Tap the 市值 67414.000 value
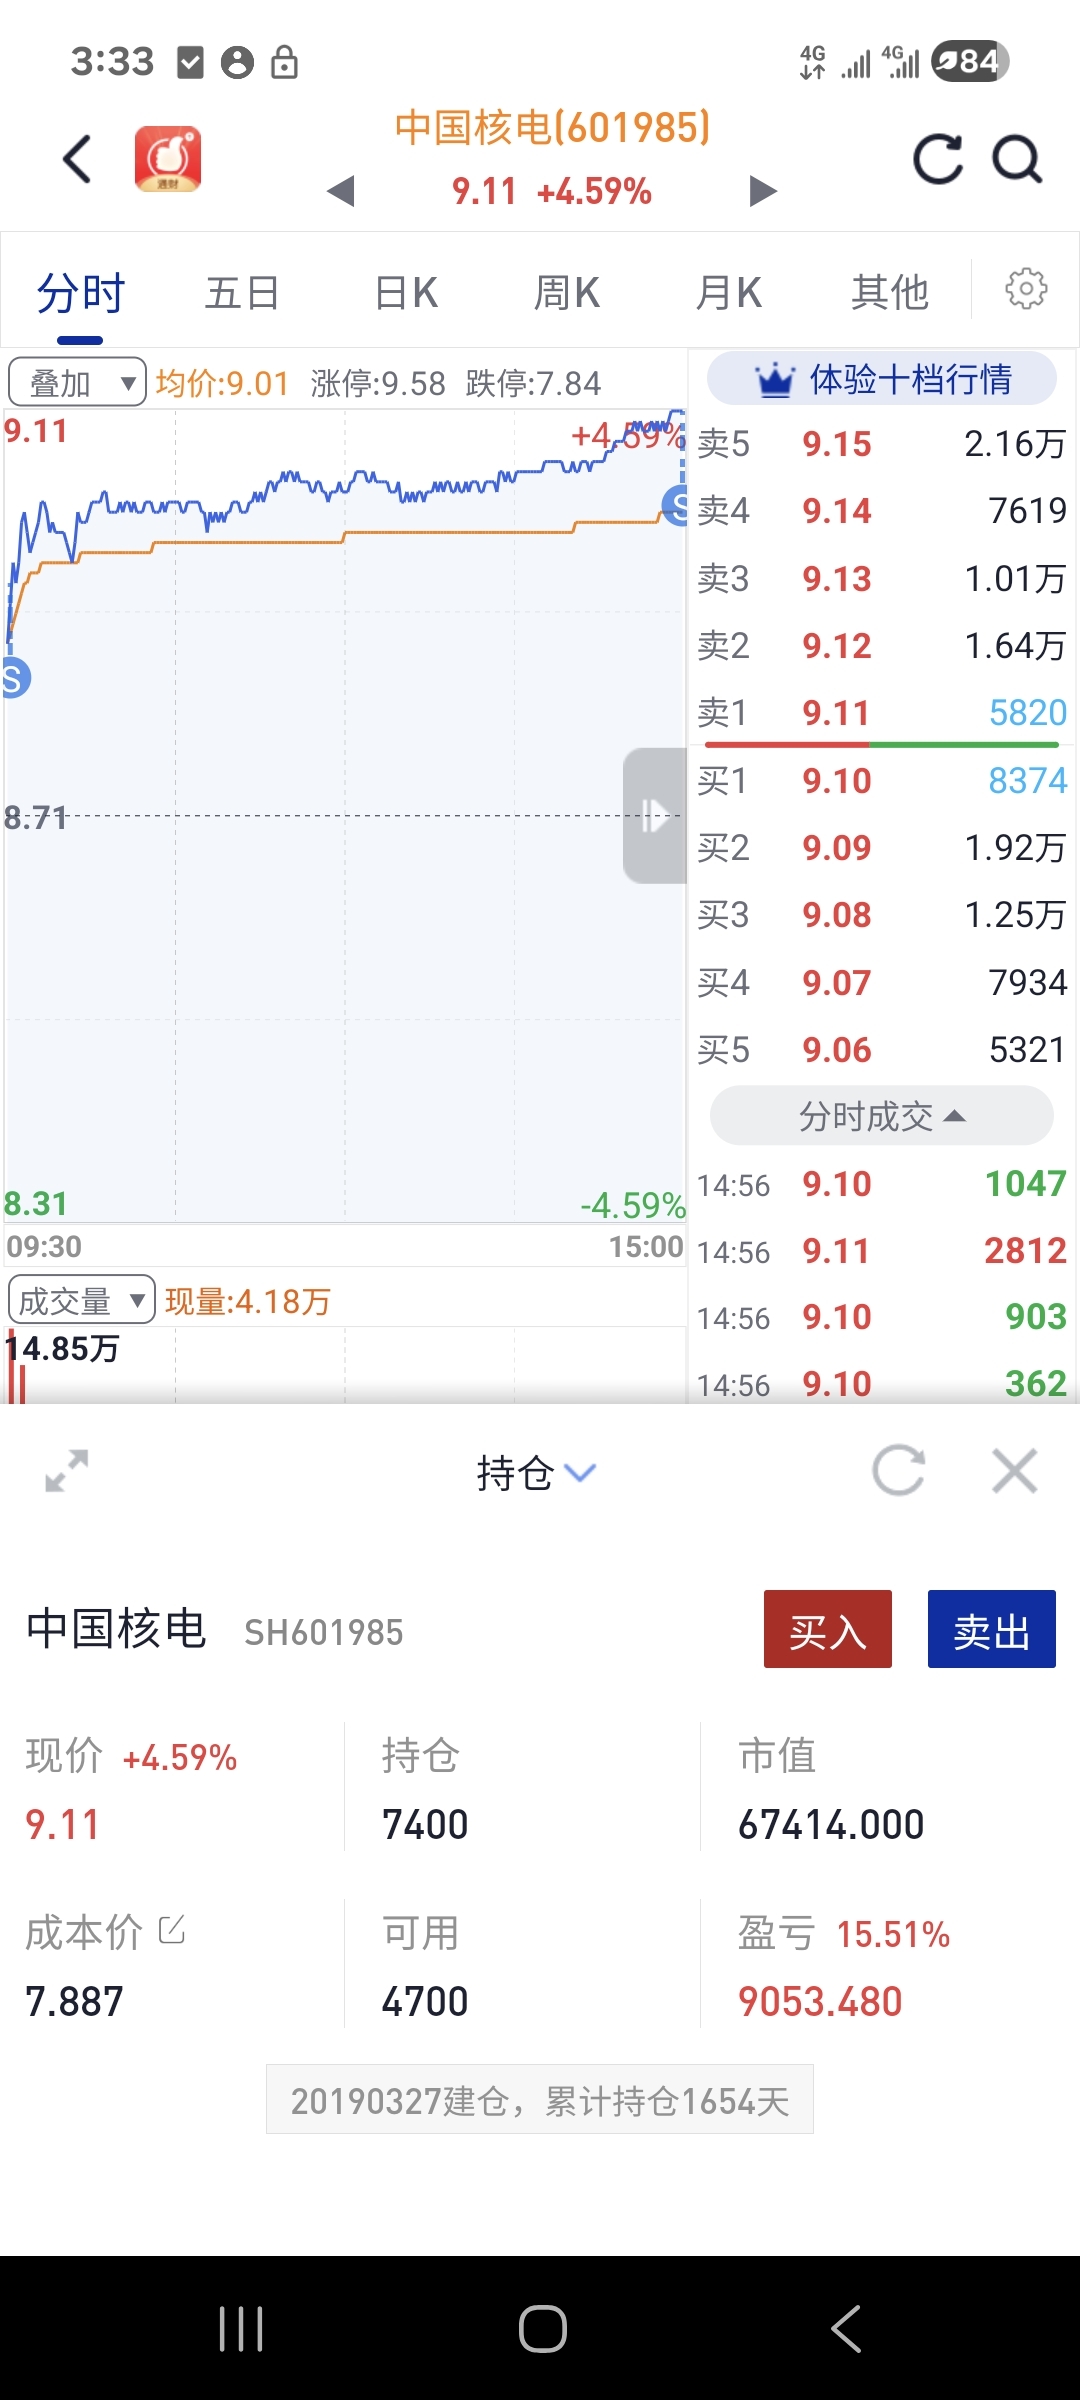Screen dimensions: 1080x2400 830,1825
